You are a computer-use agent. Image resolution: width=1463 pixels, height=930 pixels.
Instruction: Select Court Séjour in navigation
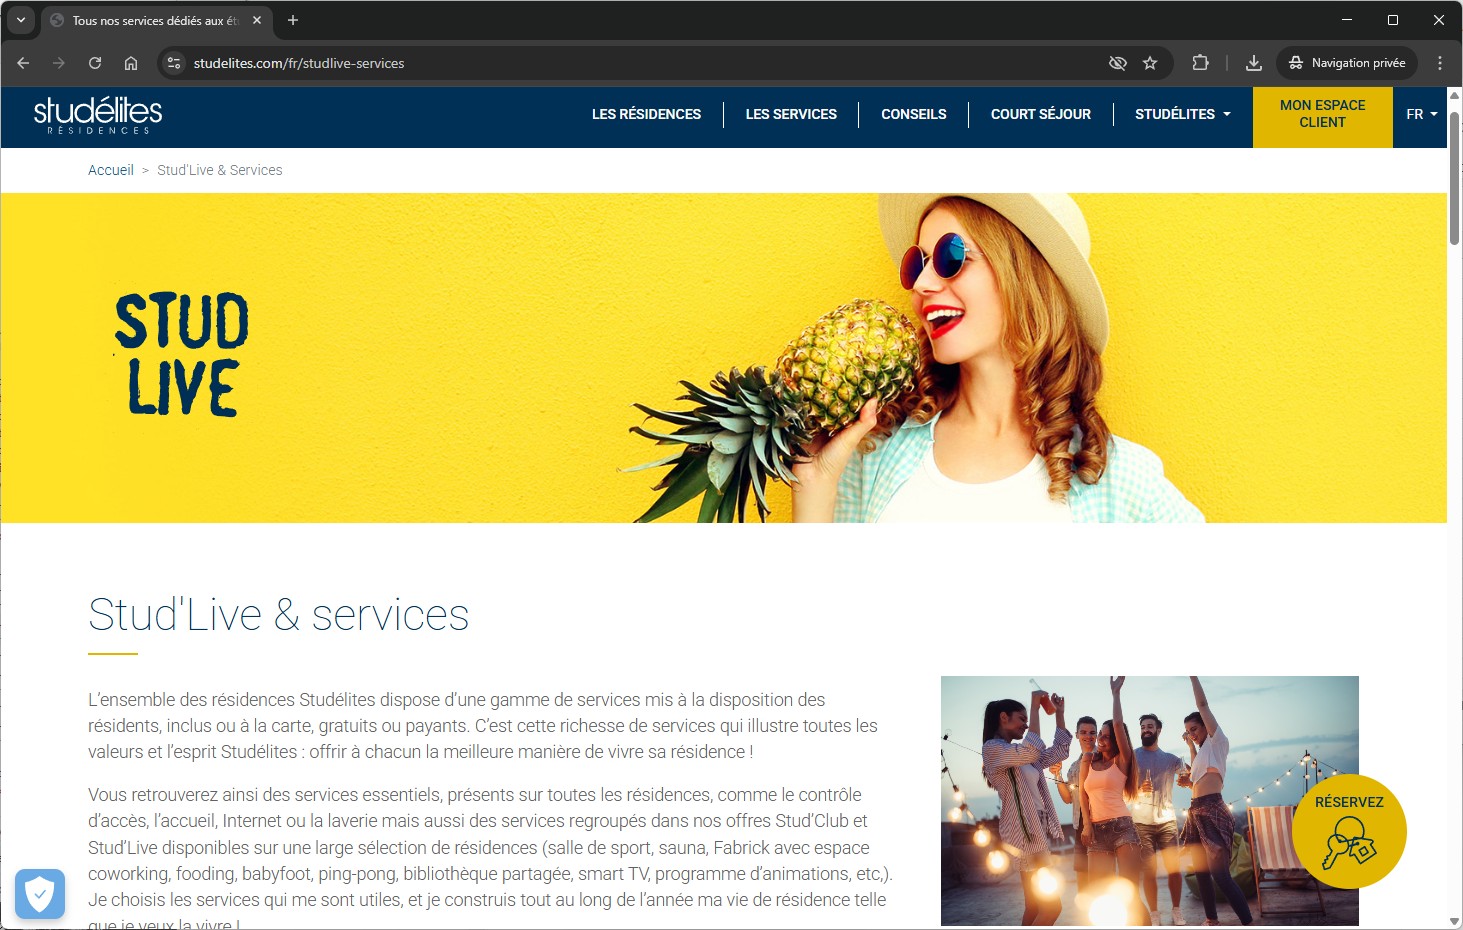(x=1040, y=114)
